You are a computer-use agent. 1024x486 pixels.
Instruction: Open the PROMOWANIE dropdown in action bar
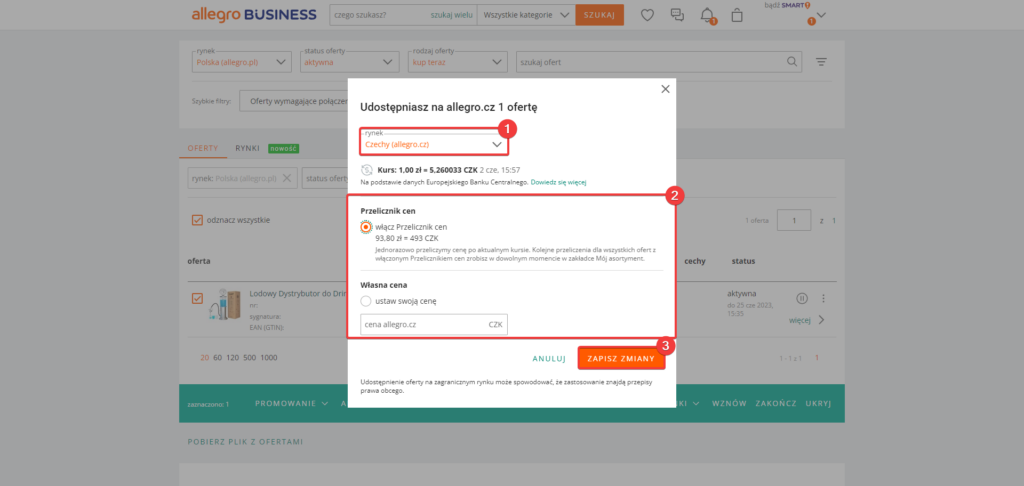click(291, 404)
